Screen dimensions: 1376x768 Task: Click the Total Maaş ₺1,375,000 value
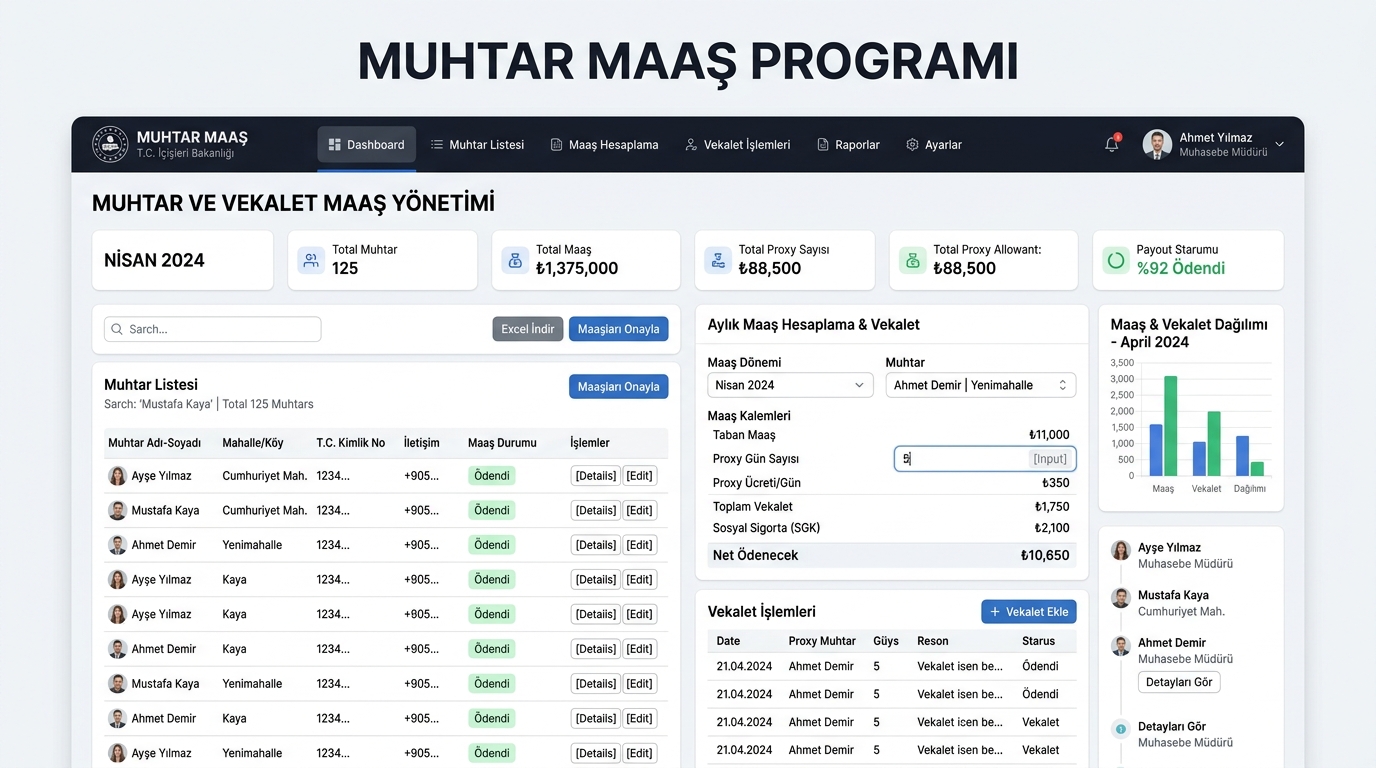point(577,268)
